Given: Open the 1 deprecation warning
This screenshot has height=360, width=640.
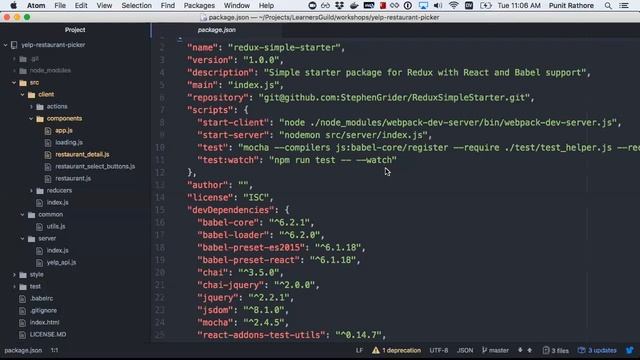Looking at the screenshot, I should coord(396,350).
